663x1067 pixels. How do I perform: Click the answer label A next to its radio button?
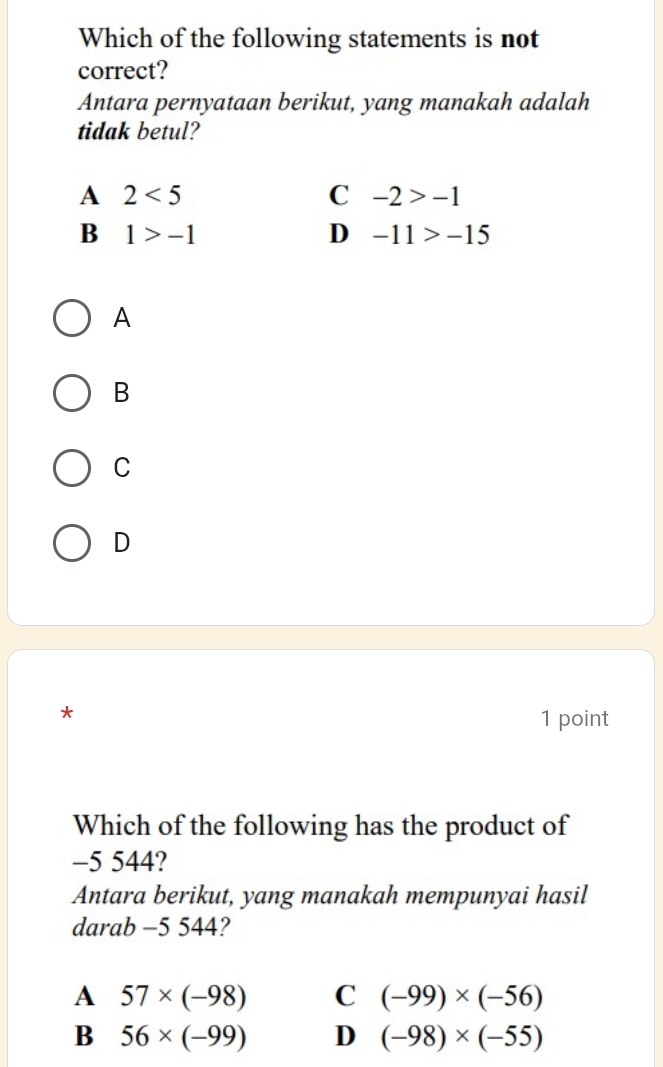(120, 318)
